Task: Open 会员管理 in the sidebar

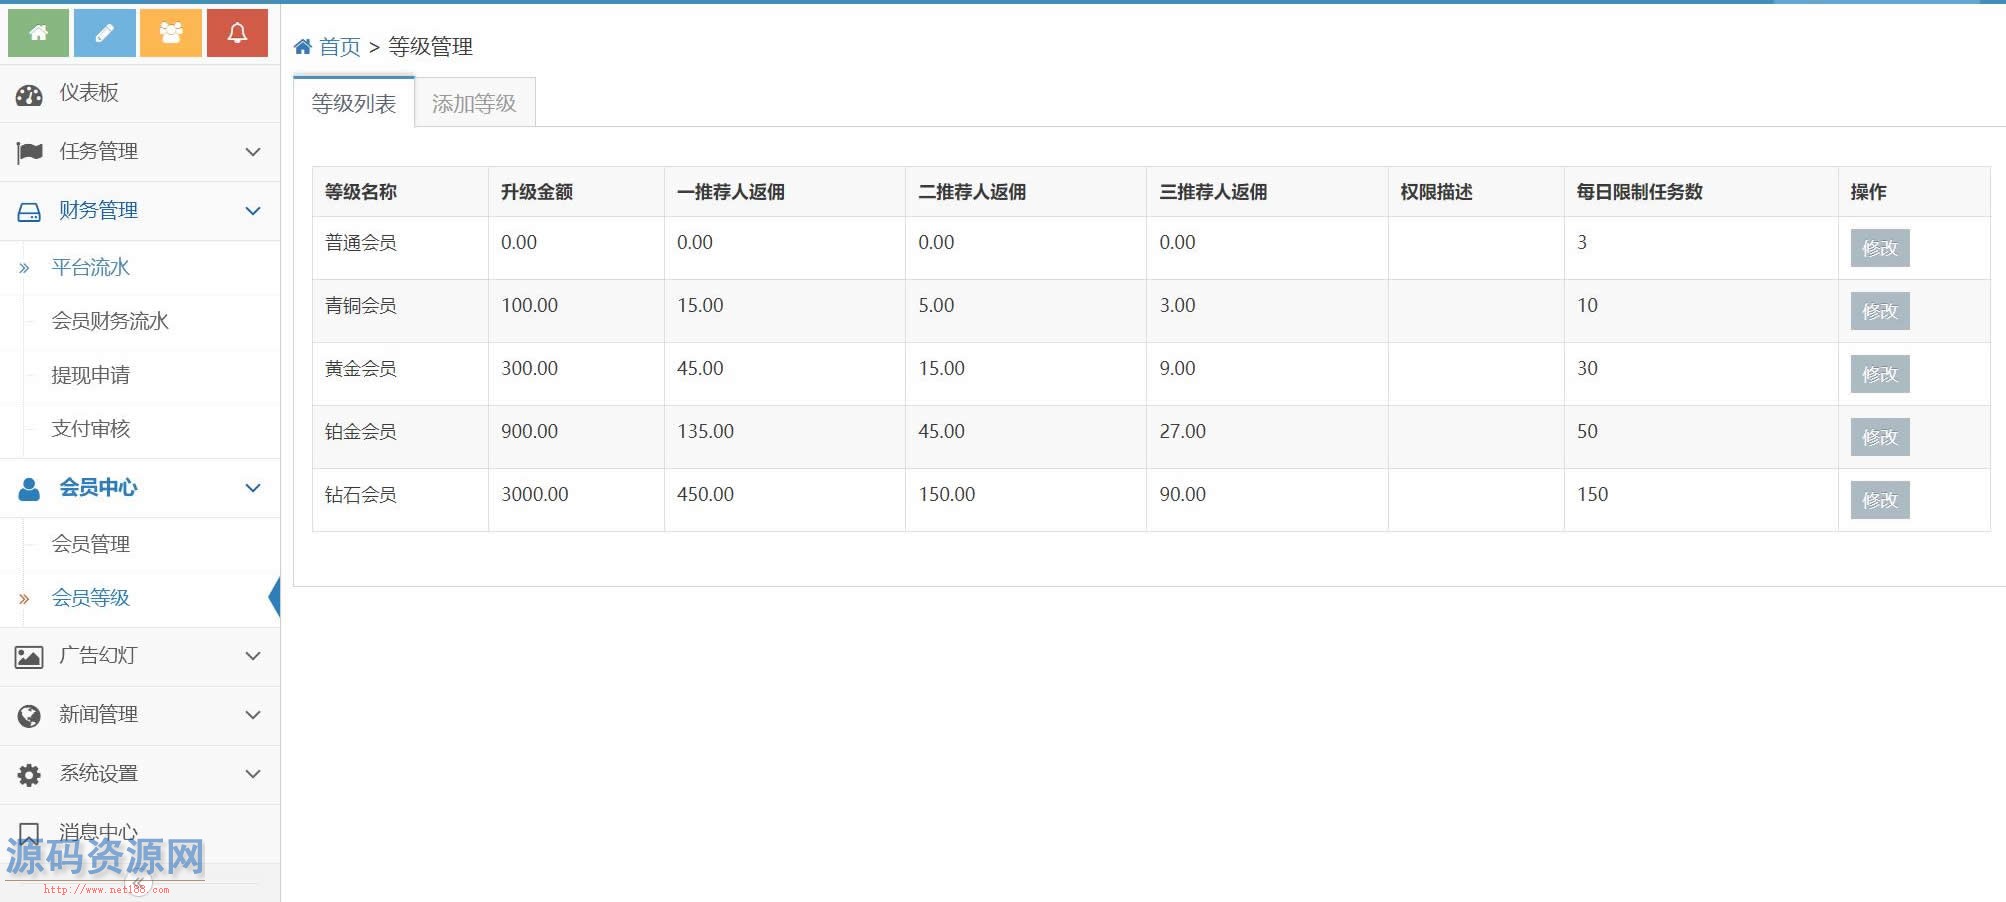Action: [x=91, y=544]
